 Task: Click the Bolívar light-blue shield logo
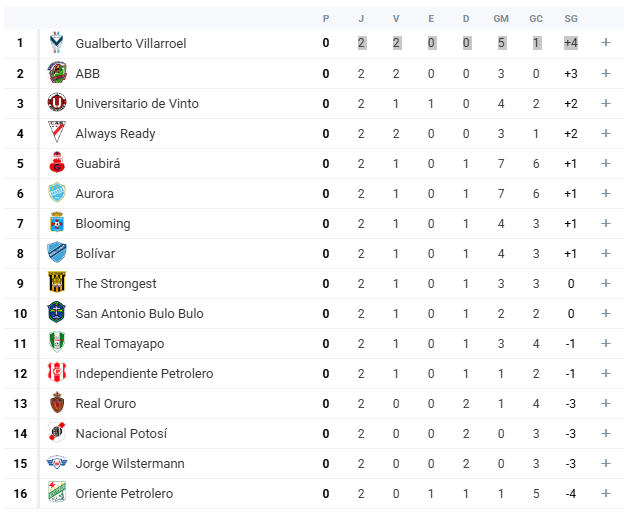(x=57, y=252)
